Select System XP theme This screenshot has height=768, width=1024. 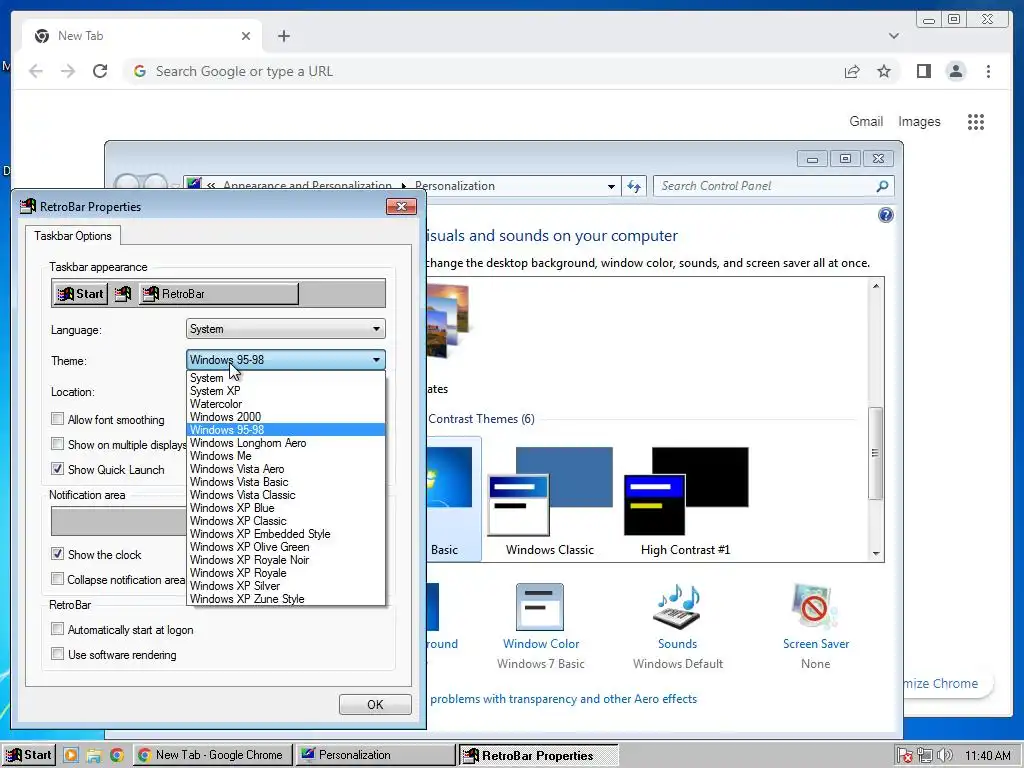pyautogui.click(x=285, y=391)
